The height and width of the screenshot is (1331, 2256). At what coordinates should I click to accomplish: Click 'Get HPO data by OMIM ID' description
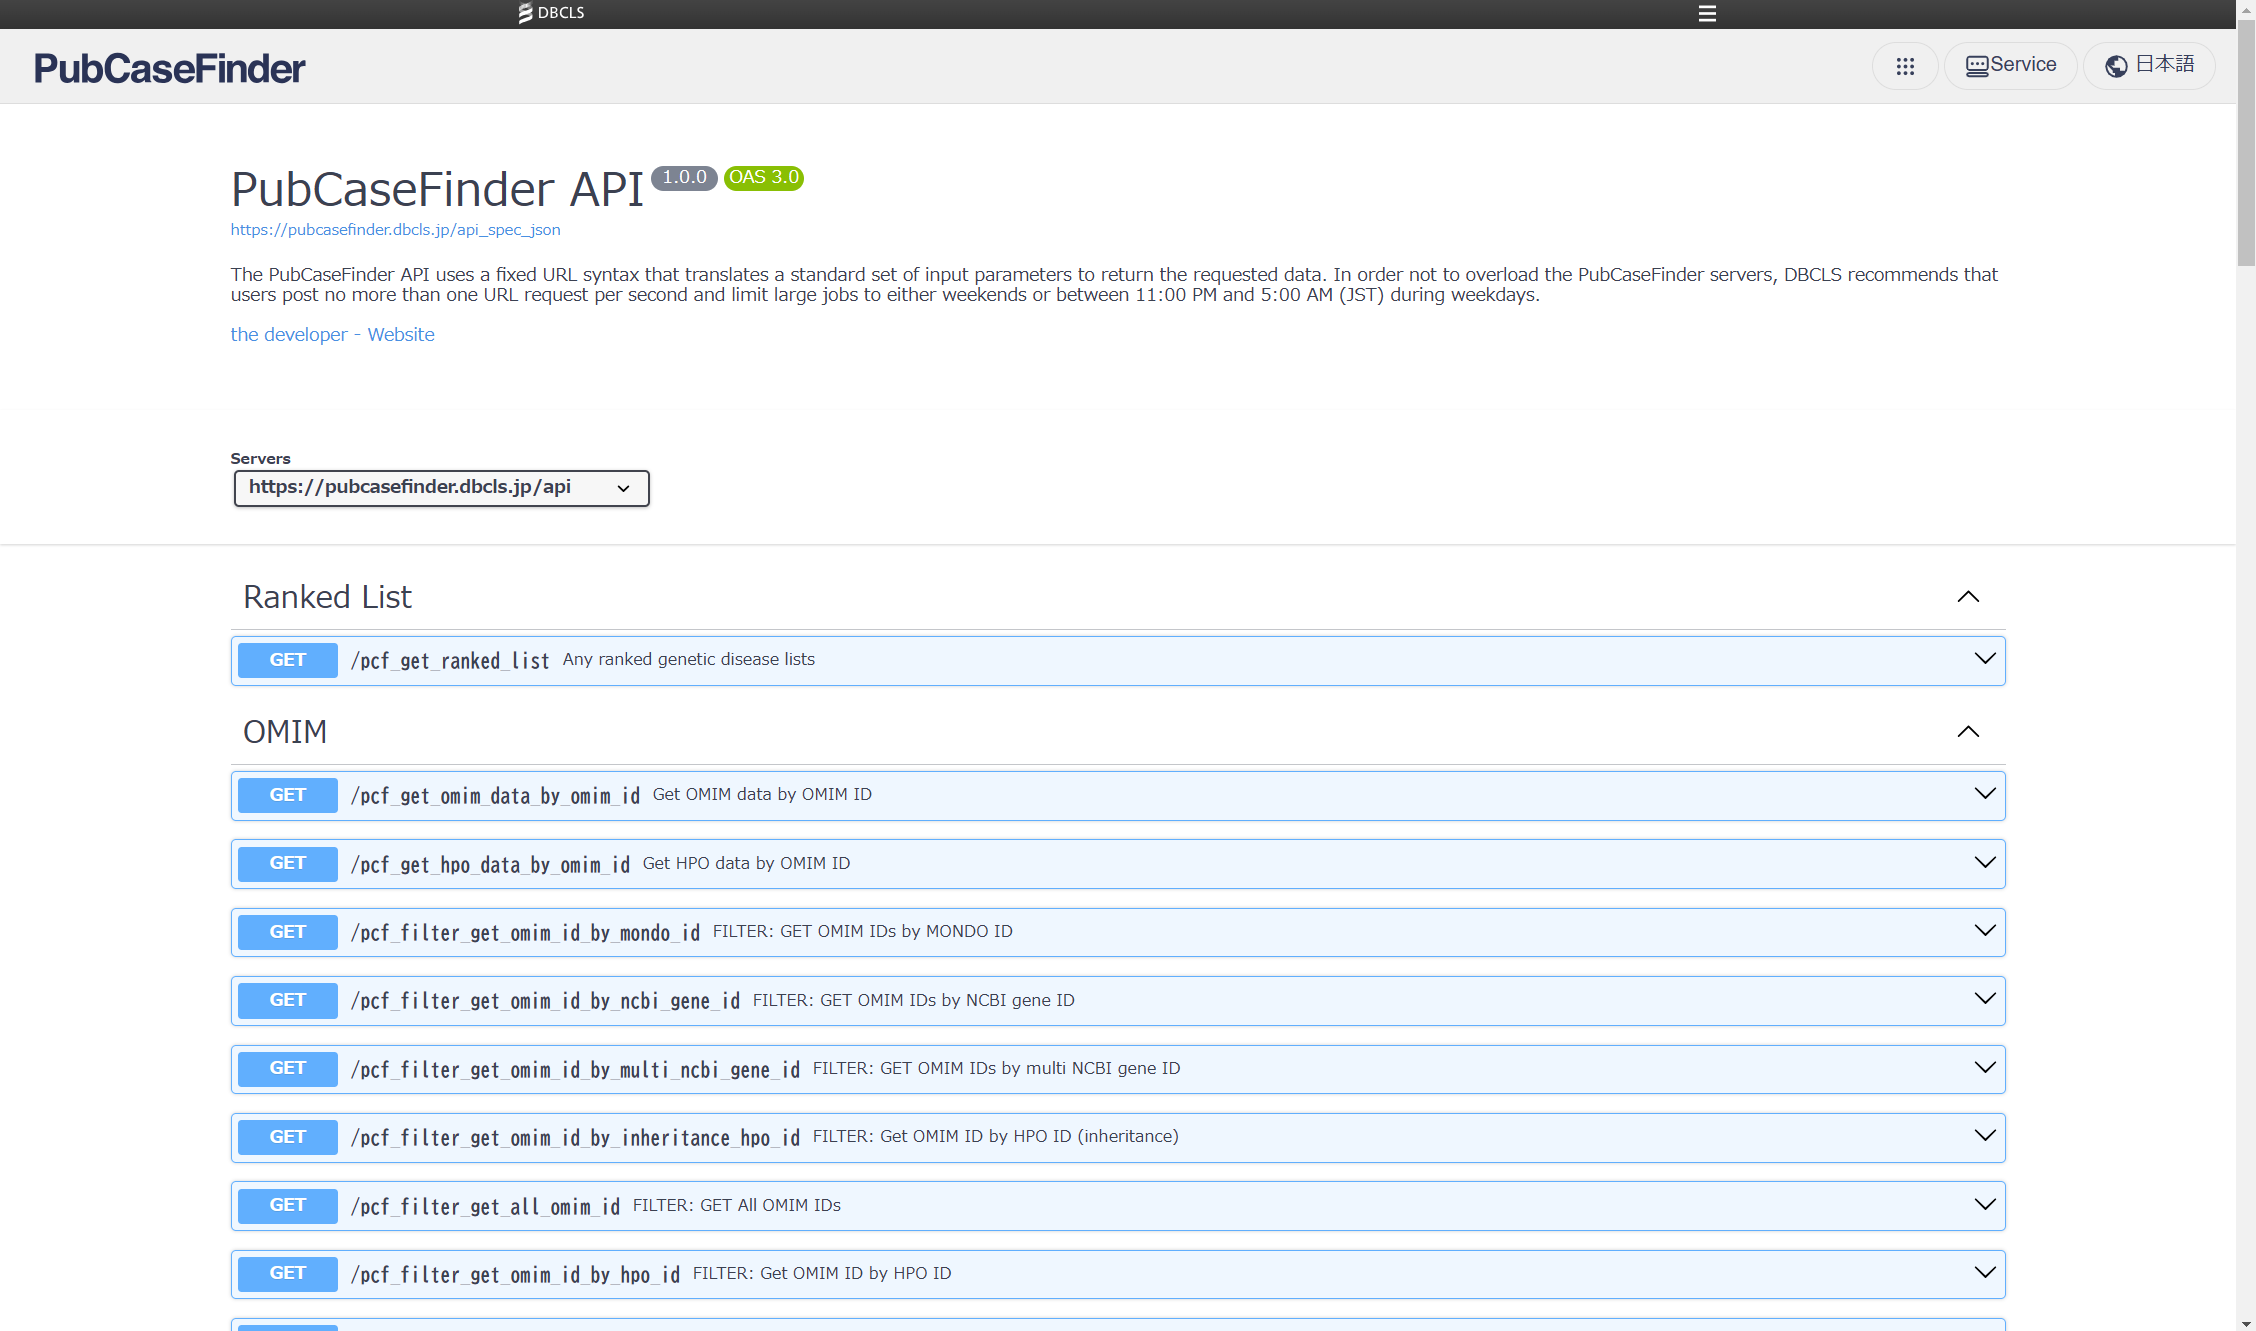click(x=746, y=863)
